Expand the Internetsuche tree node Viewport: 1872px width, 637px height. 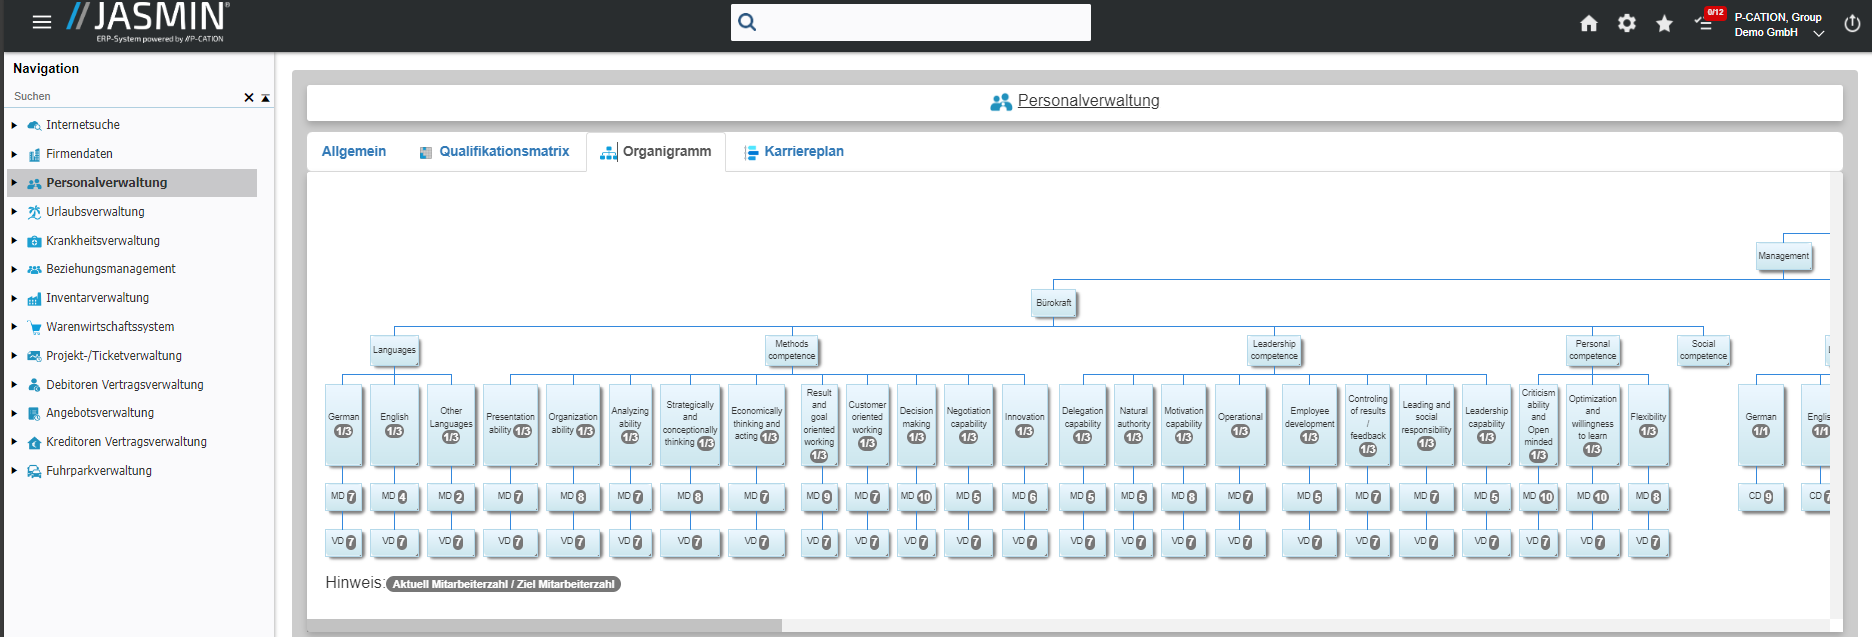tap(14, 125)
